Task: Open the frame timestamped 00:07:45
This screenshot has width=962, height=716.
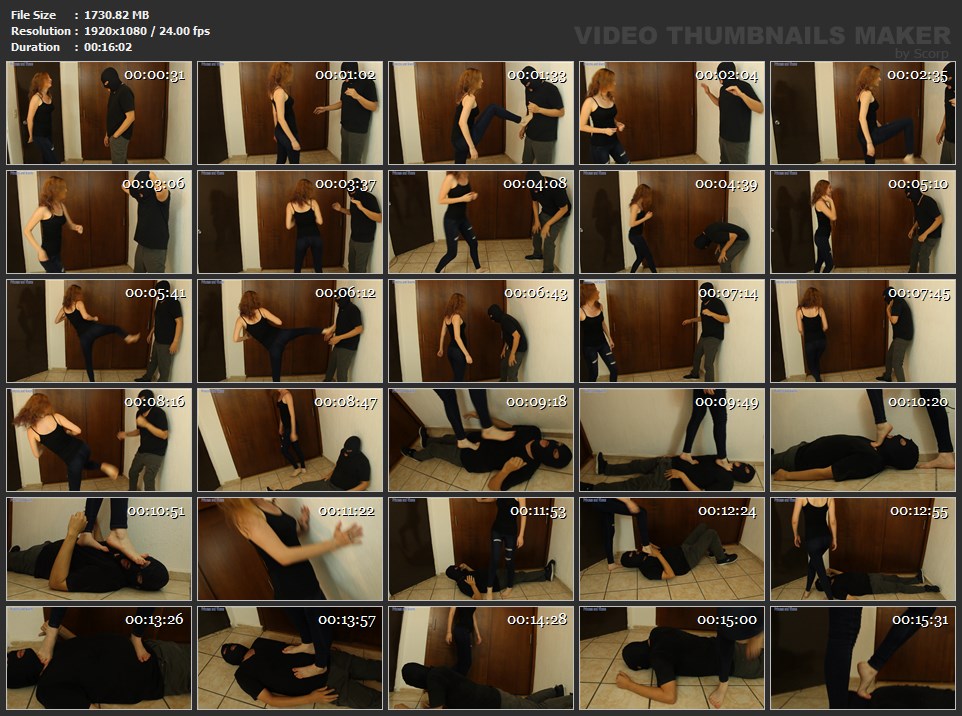Action: 863,331
